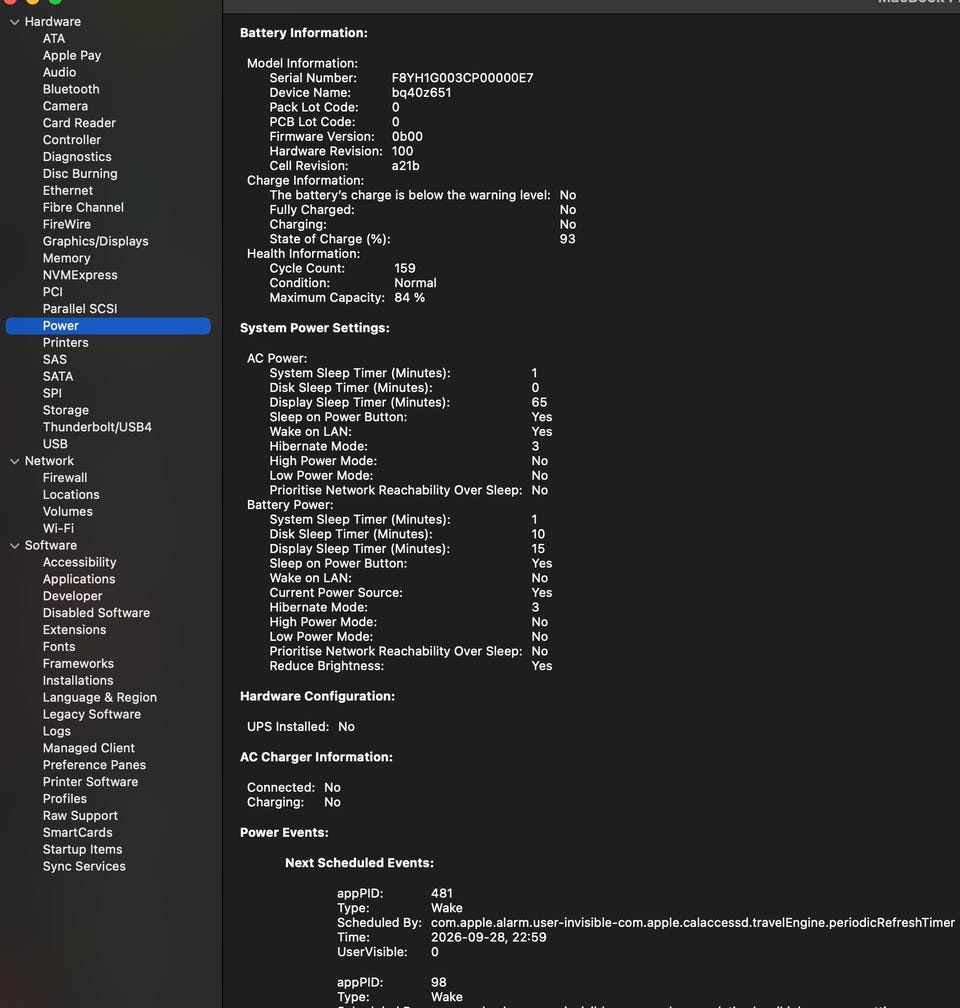Select the highlighted Power item
Image resolution: width=960 pixels, height=1008 pixels.
click(108, 326)
